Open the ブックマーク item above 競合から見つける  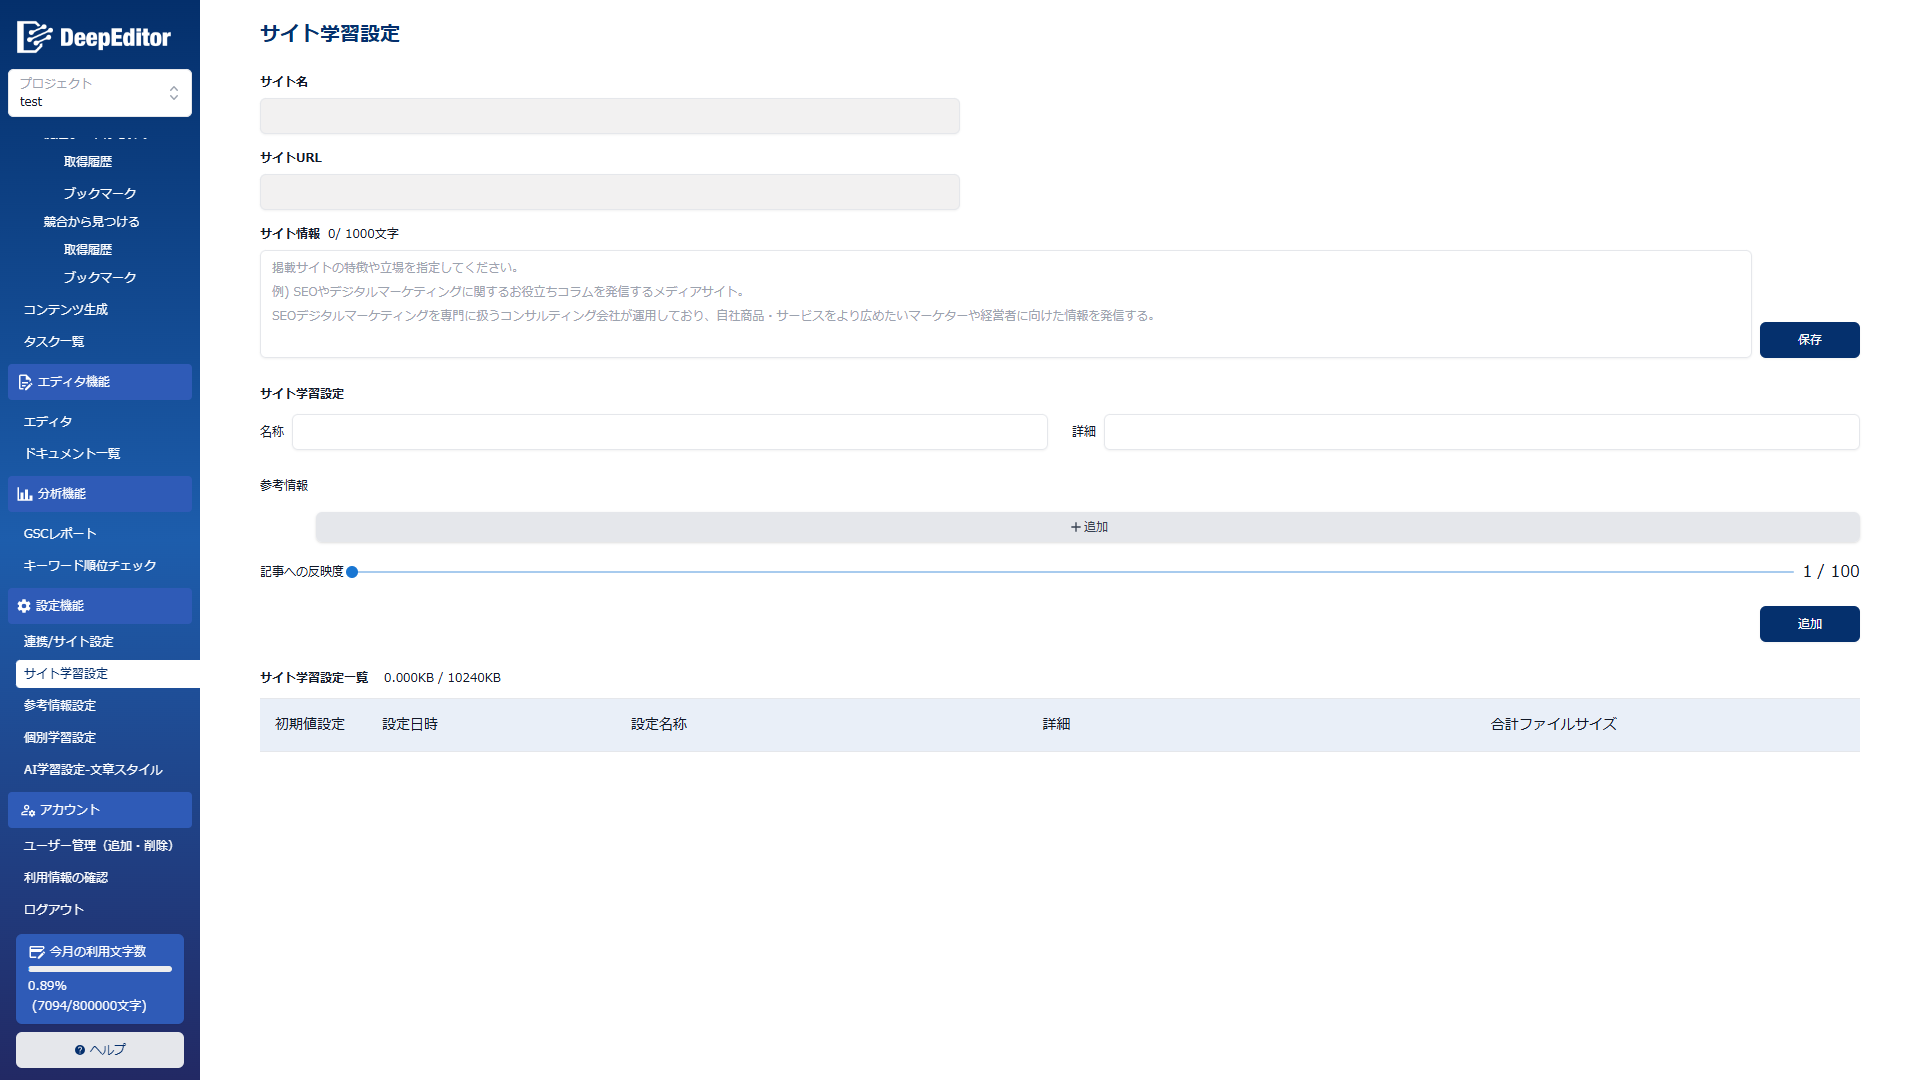[x=100, y=194]
